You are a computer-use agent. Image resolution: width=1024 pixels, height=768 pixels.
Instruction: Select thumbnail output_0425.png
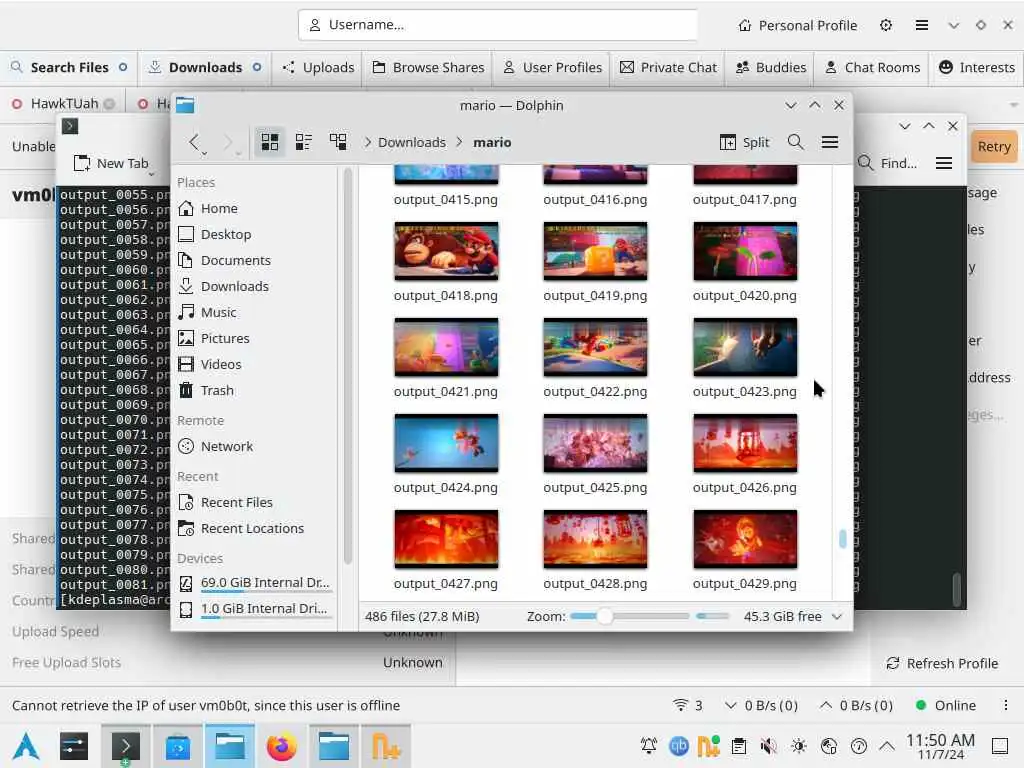click(x=595, y=443)
